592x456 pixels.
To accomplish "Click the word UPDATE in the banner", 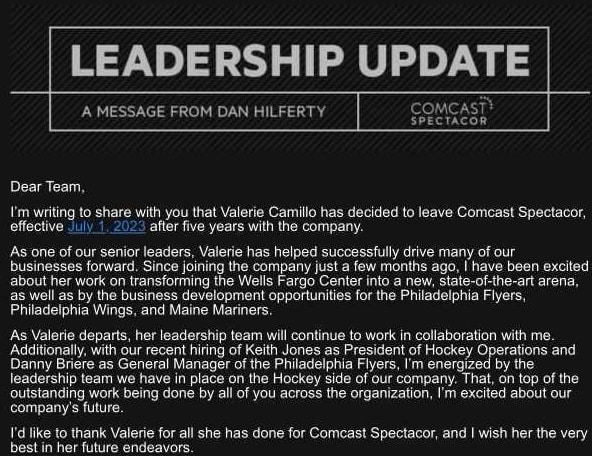I will pos(444,61).
